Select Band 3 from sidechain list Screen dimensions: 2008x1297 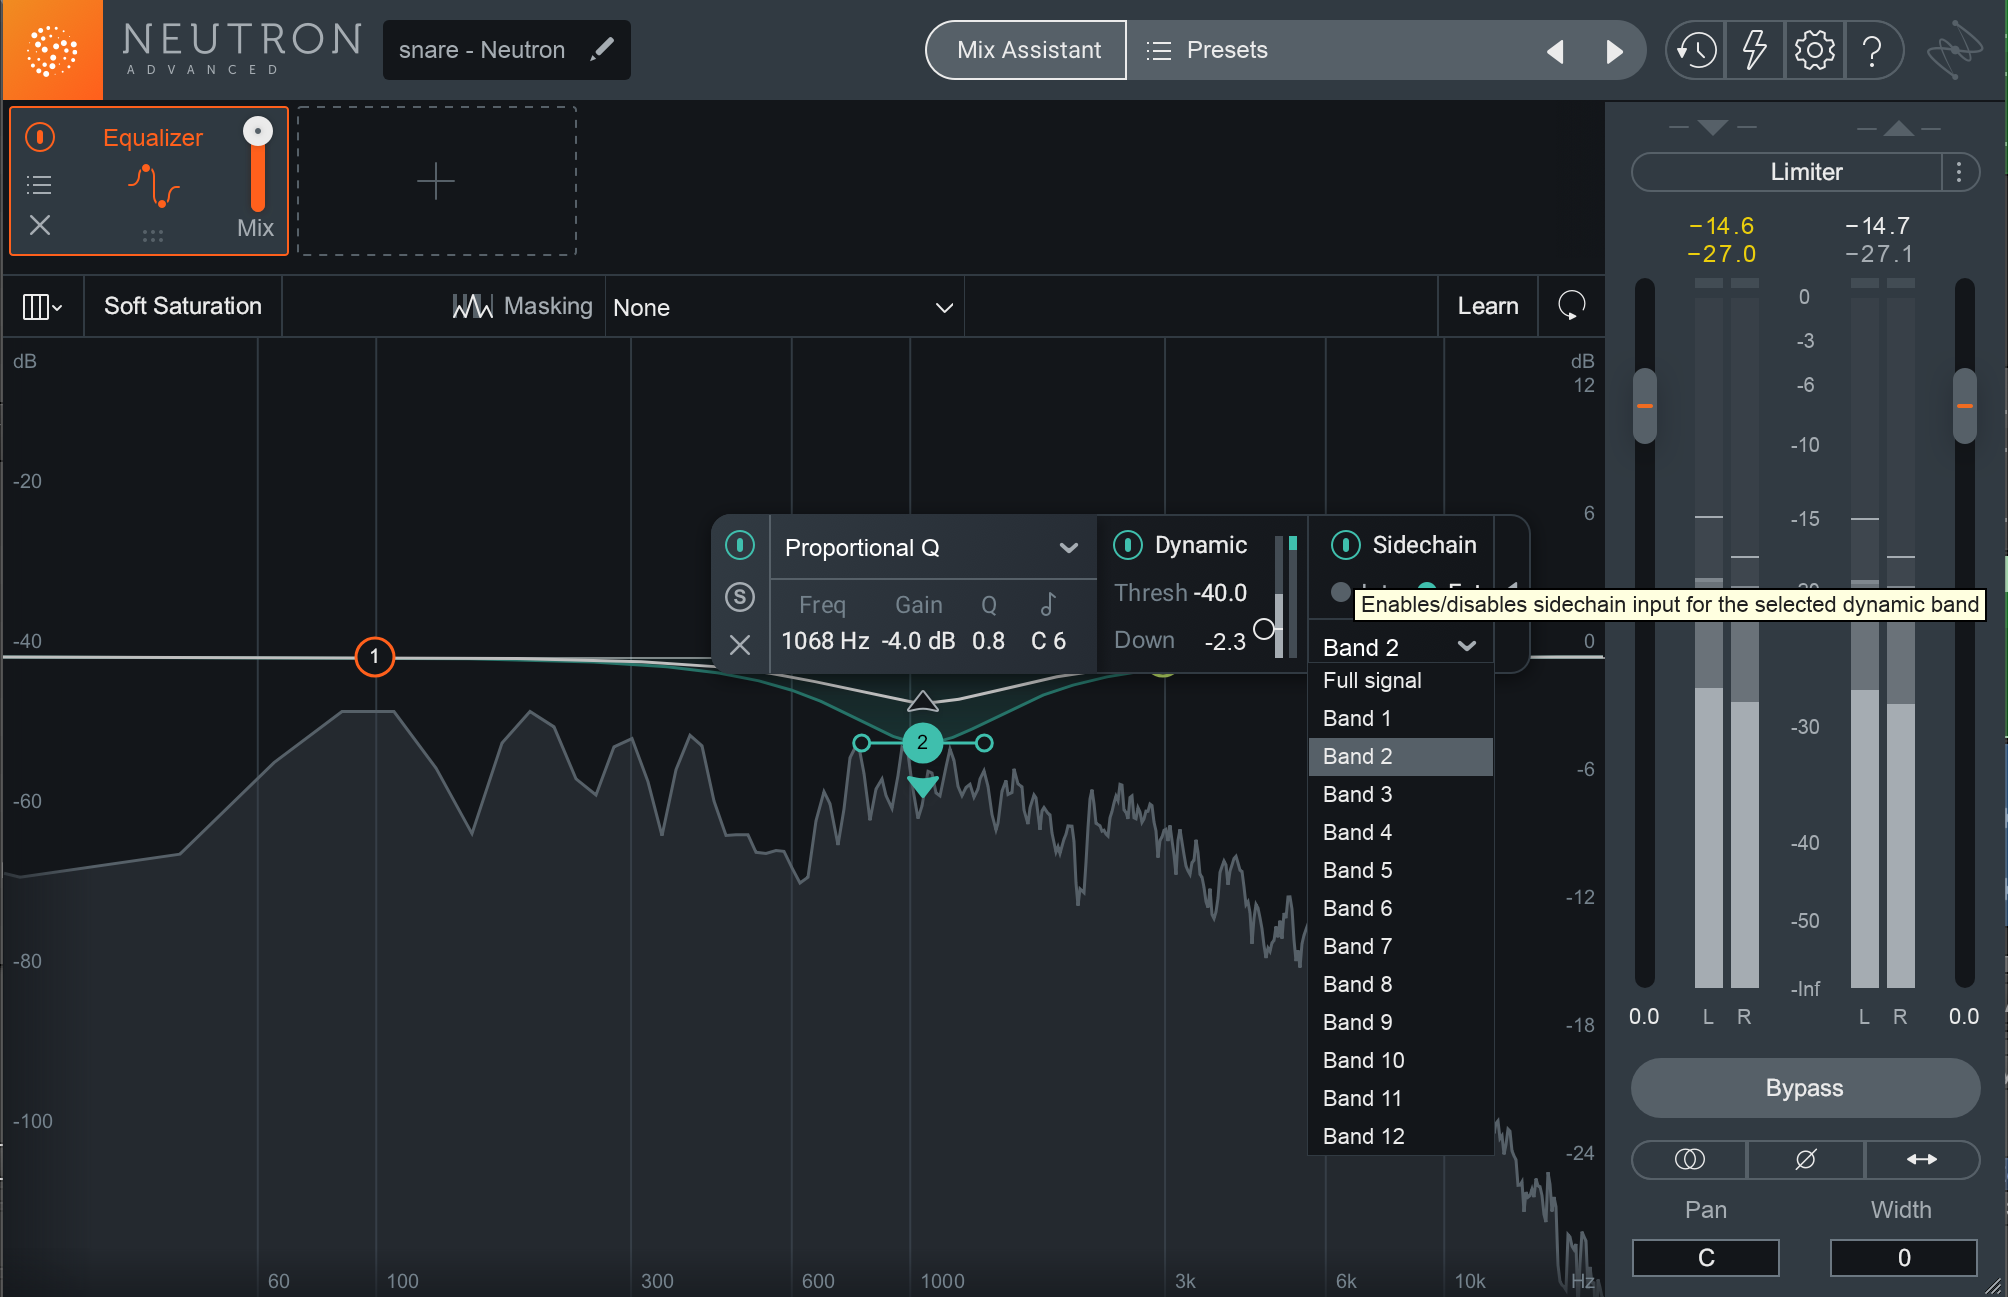(x=1400, y=795)
